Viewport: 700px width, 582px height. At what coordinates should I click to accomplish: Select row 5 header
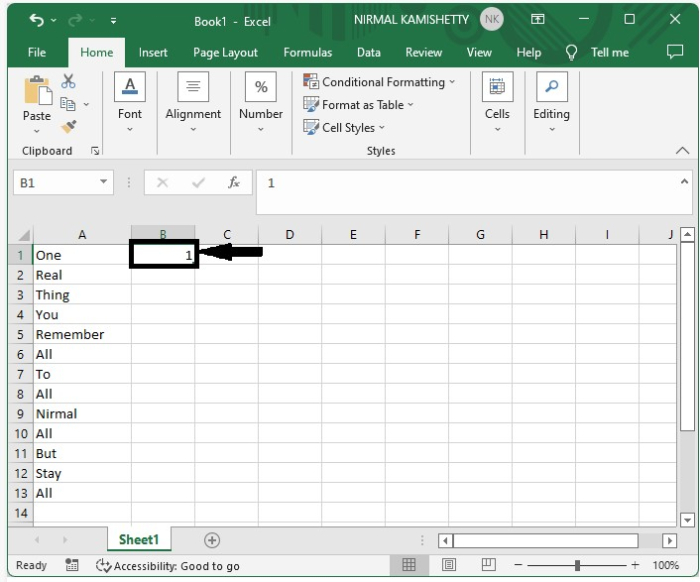tap(21, 334)
